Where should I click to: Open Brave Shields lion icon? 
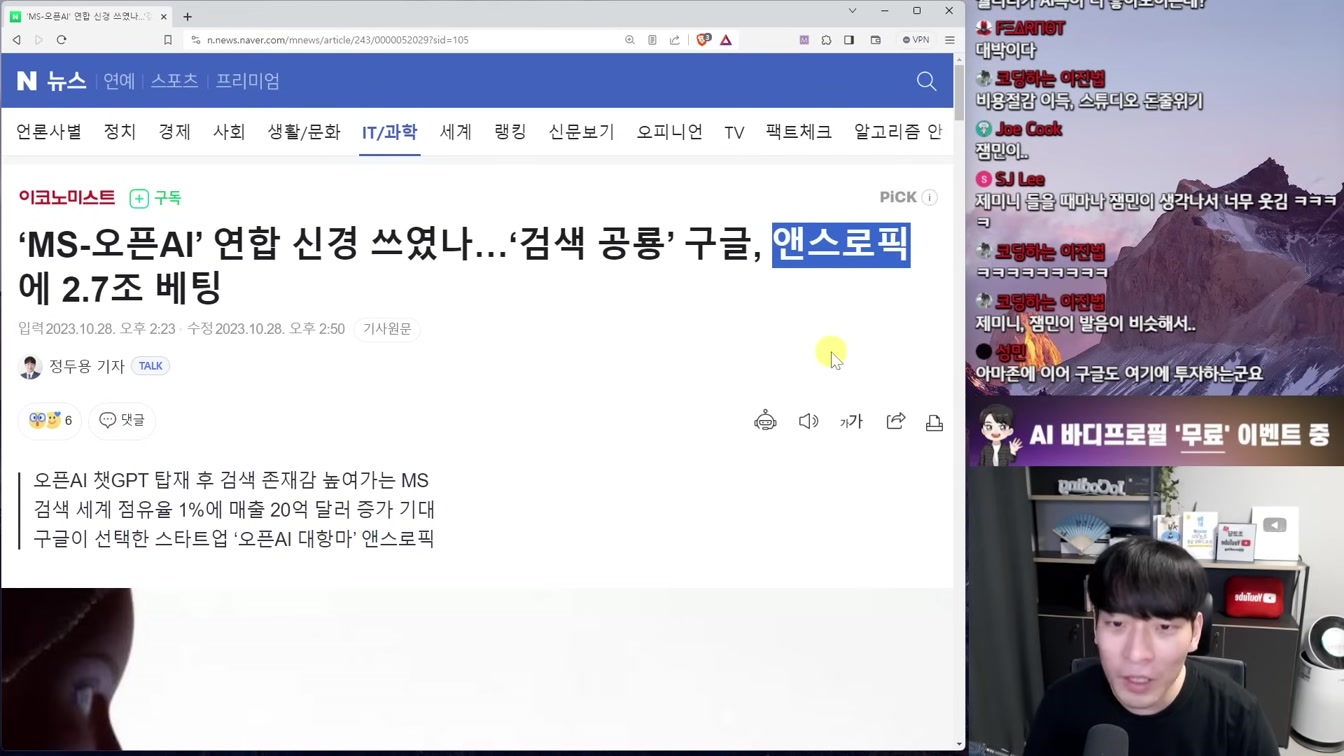(x=703, y=40)
